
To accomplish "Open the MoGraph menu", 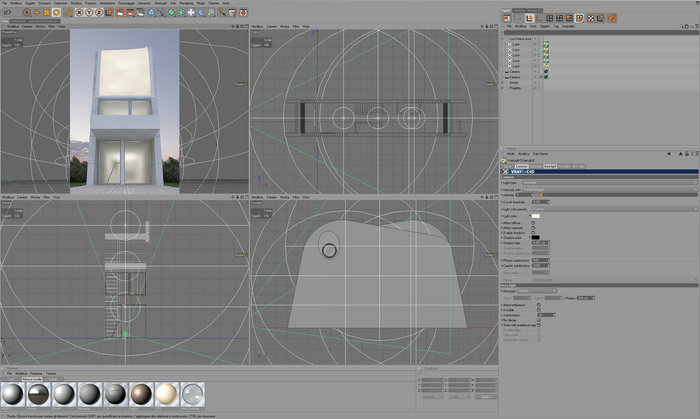I will tap(160, 3).
